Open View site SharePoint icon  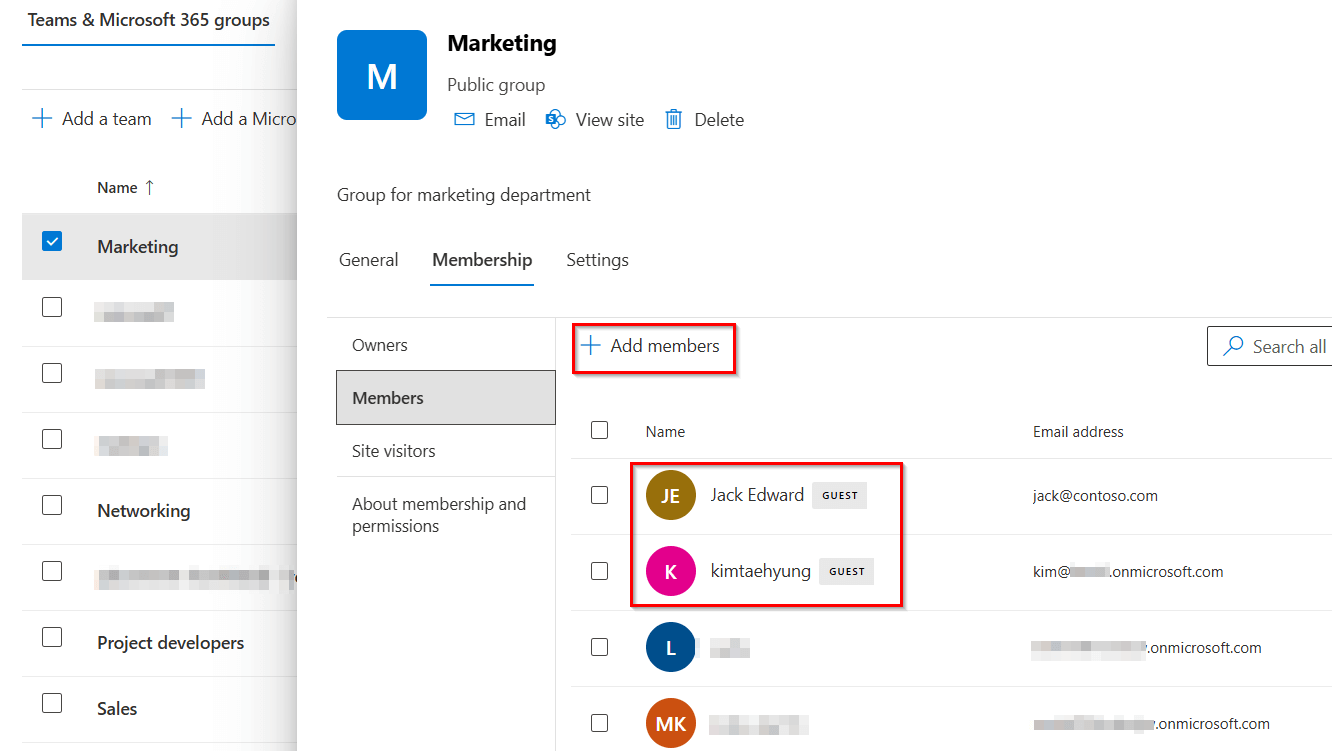coord(555,120)
